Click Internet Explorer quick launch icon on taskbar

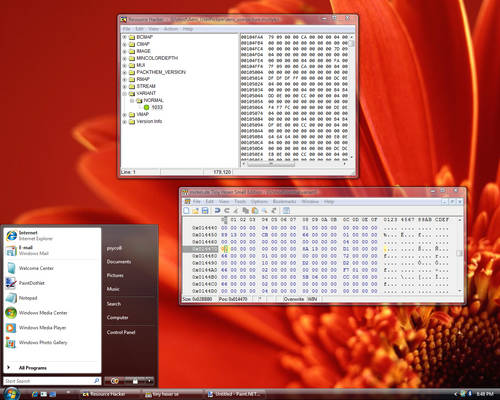click(x=35, y=394)
